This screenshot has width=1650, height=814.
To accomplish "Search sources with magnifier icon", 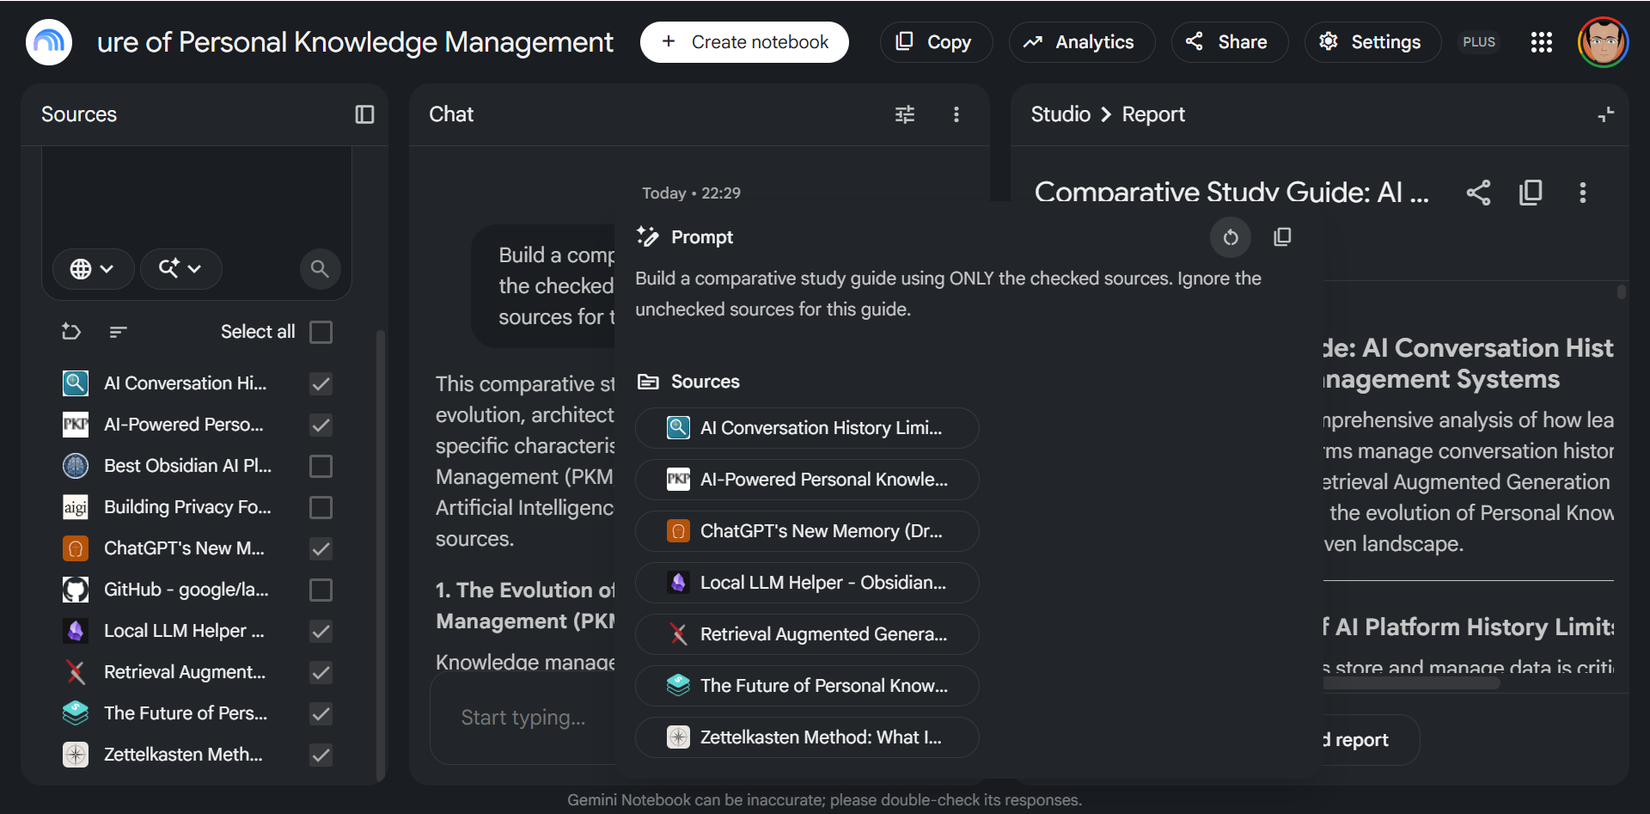I will click(x=320, y=268).
